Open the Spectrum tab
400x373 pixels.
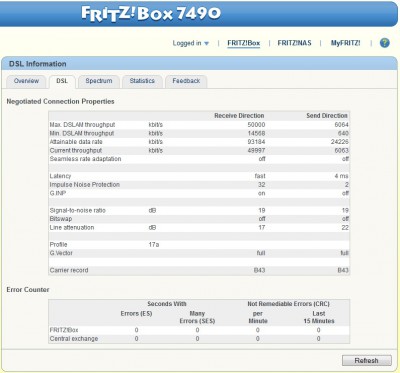pos(99,81)
